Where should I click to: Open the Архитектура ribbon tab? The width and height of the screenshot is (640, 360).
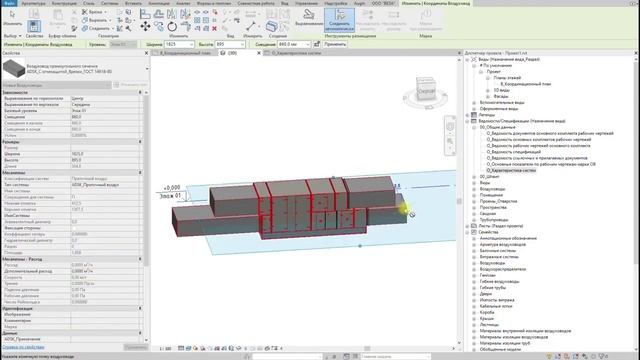[33, 3]
